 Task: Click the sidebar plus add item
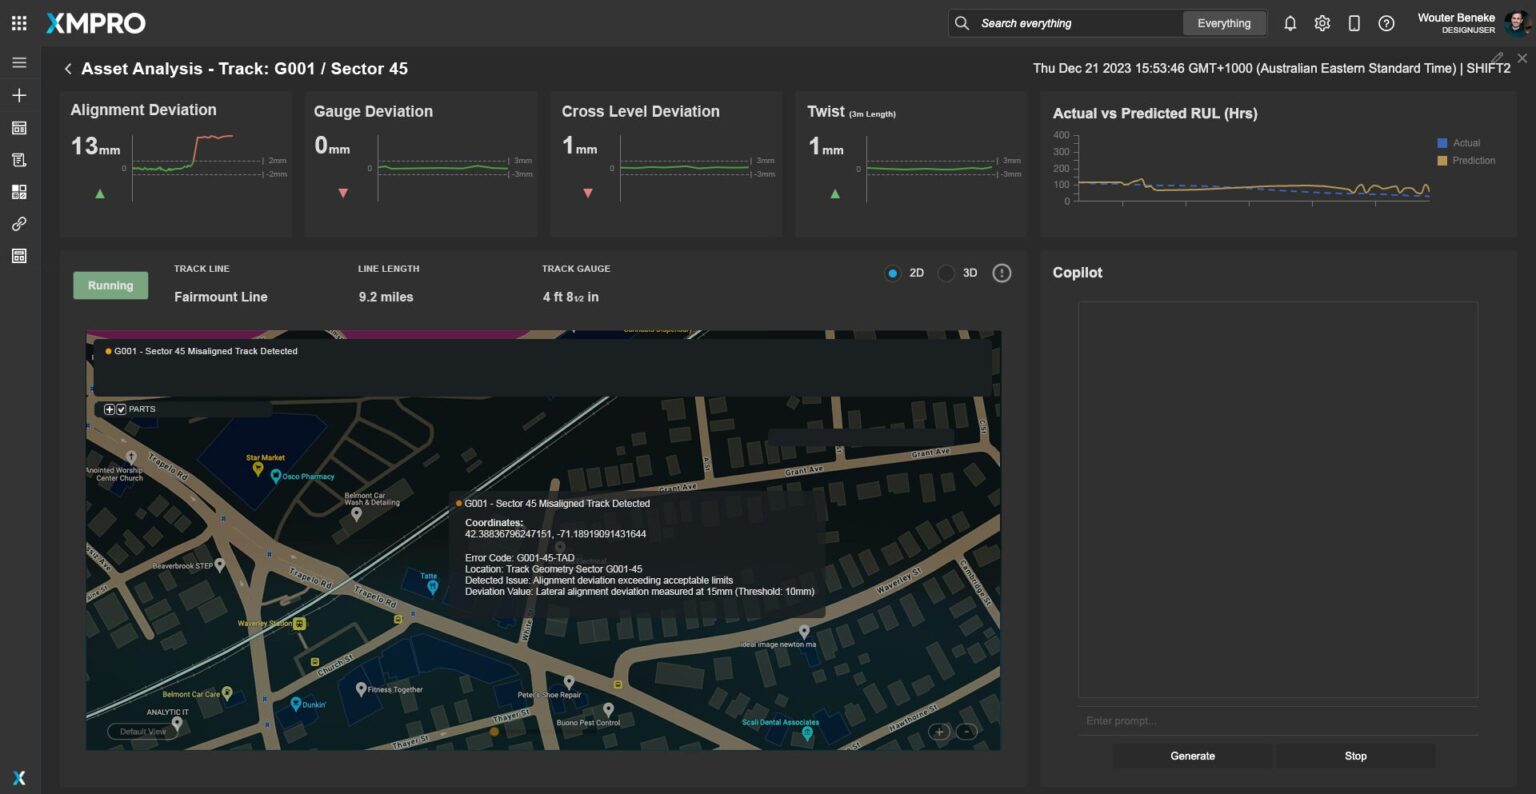pyautogui.click(x=19, y=95)
